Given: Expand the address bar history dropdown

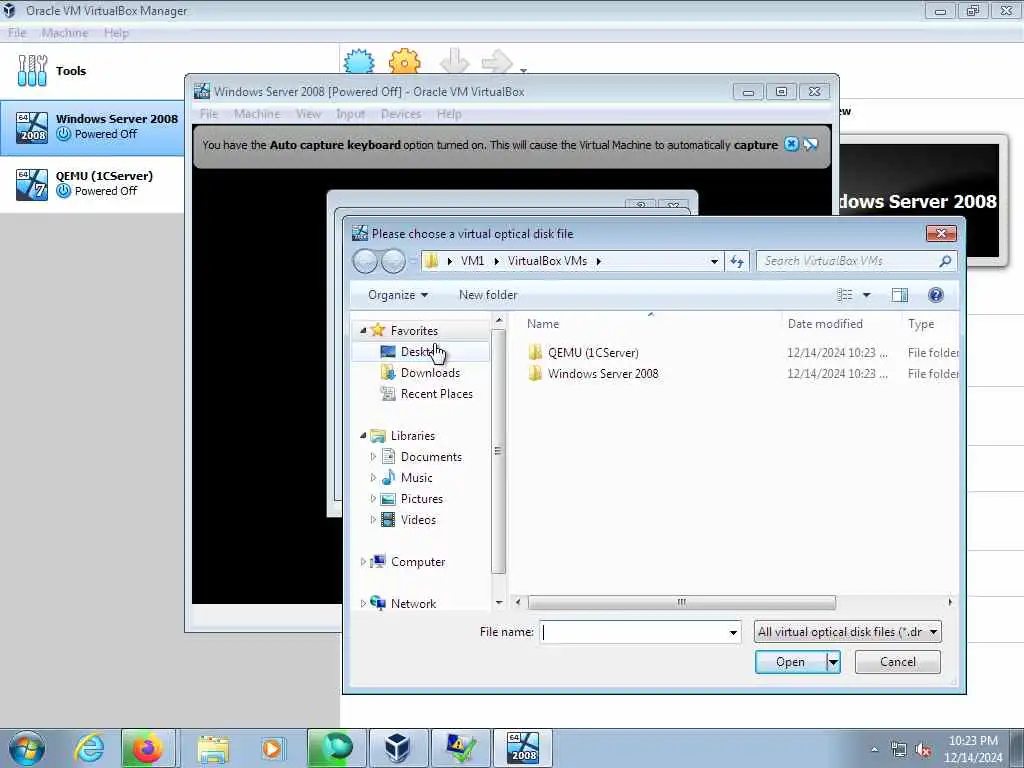Looking at the screenshot, I should coord(714,261).
